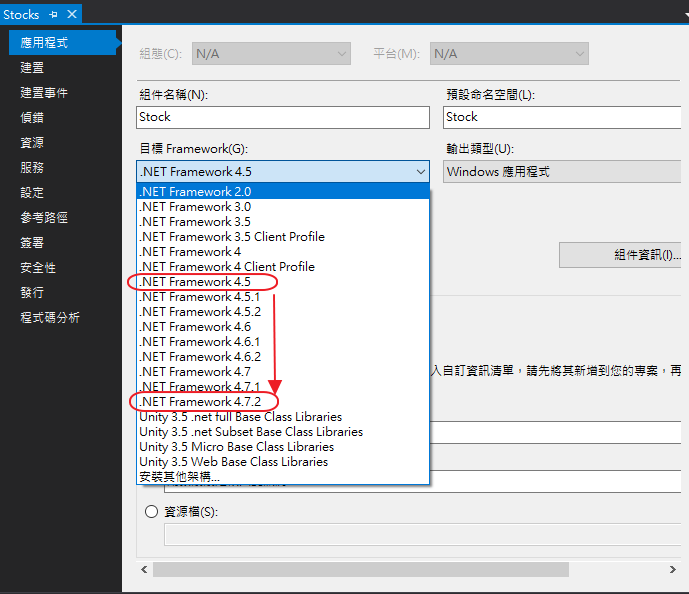Click the 資源檔 path text field
The image size is (689, 594).
(x=423, y=535)
